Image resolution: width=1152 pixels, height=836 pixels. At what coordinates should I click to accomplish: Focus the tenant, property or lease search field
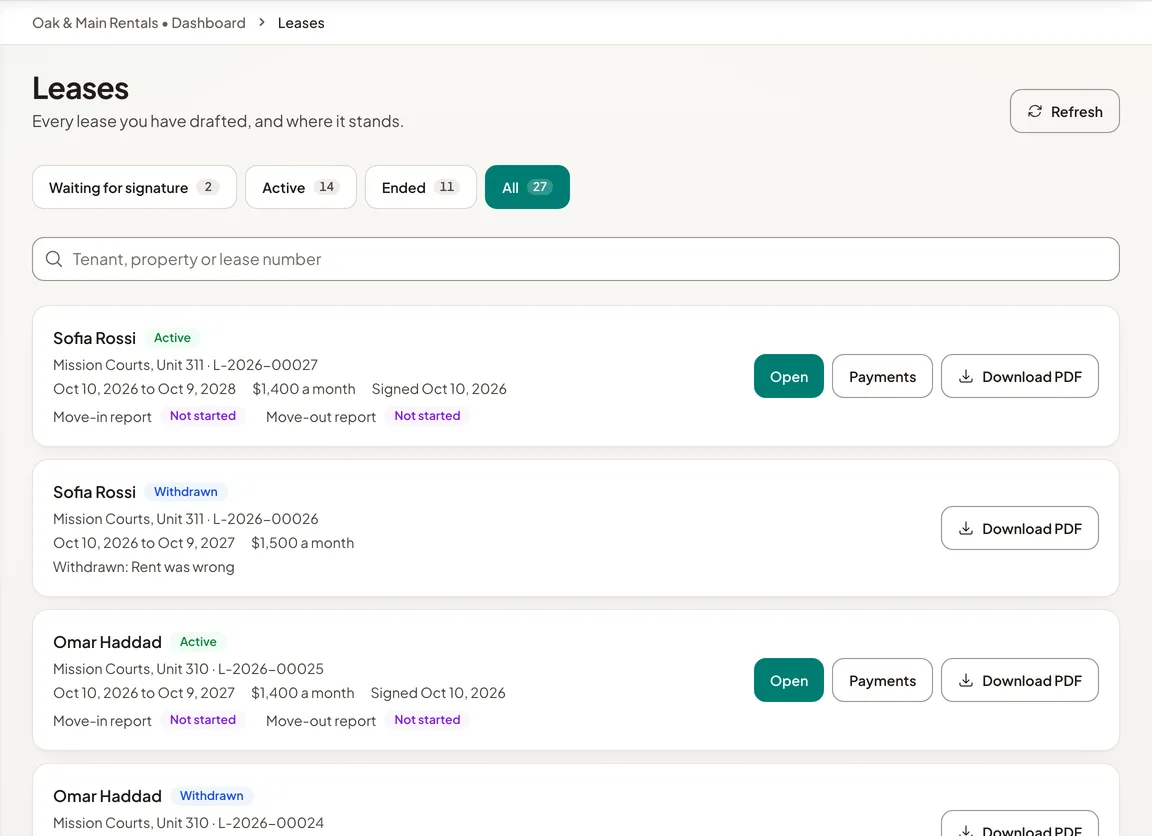tap(575, 259)
